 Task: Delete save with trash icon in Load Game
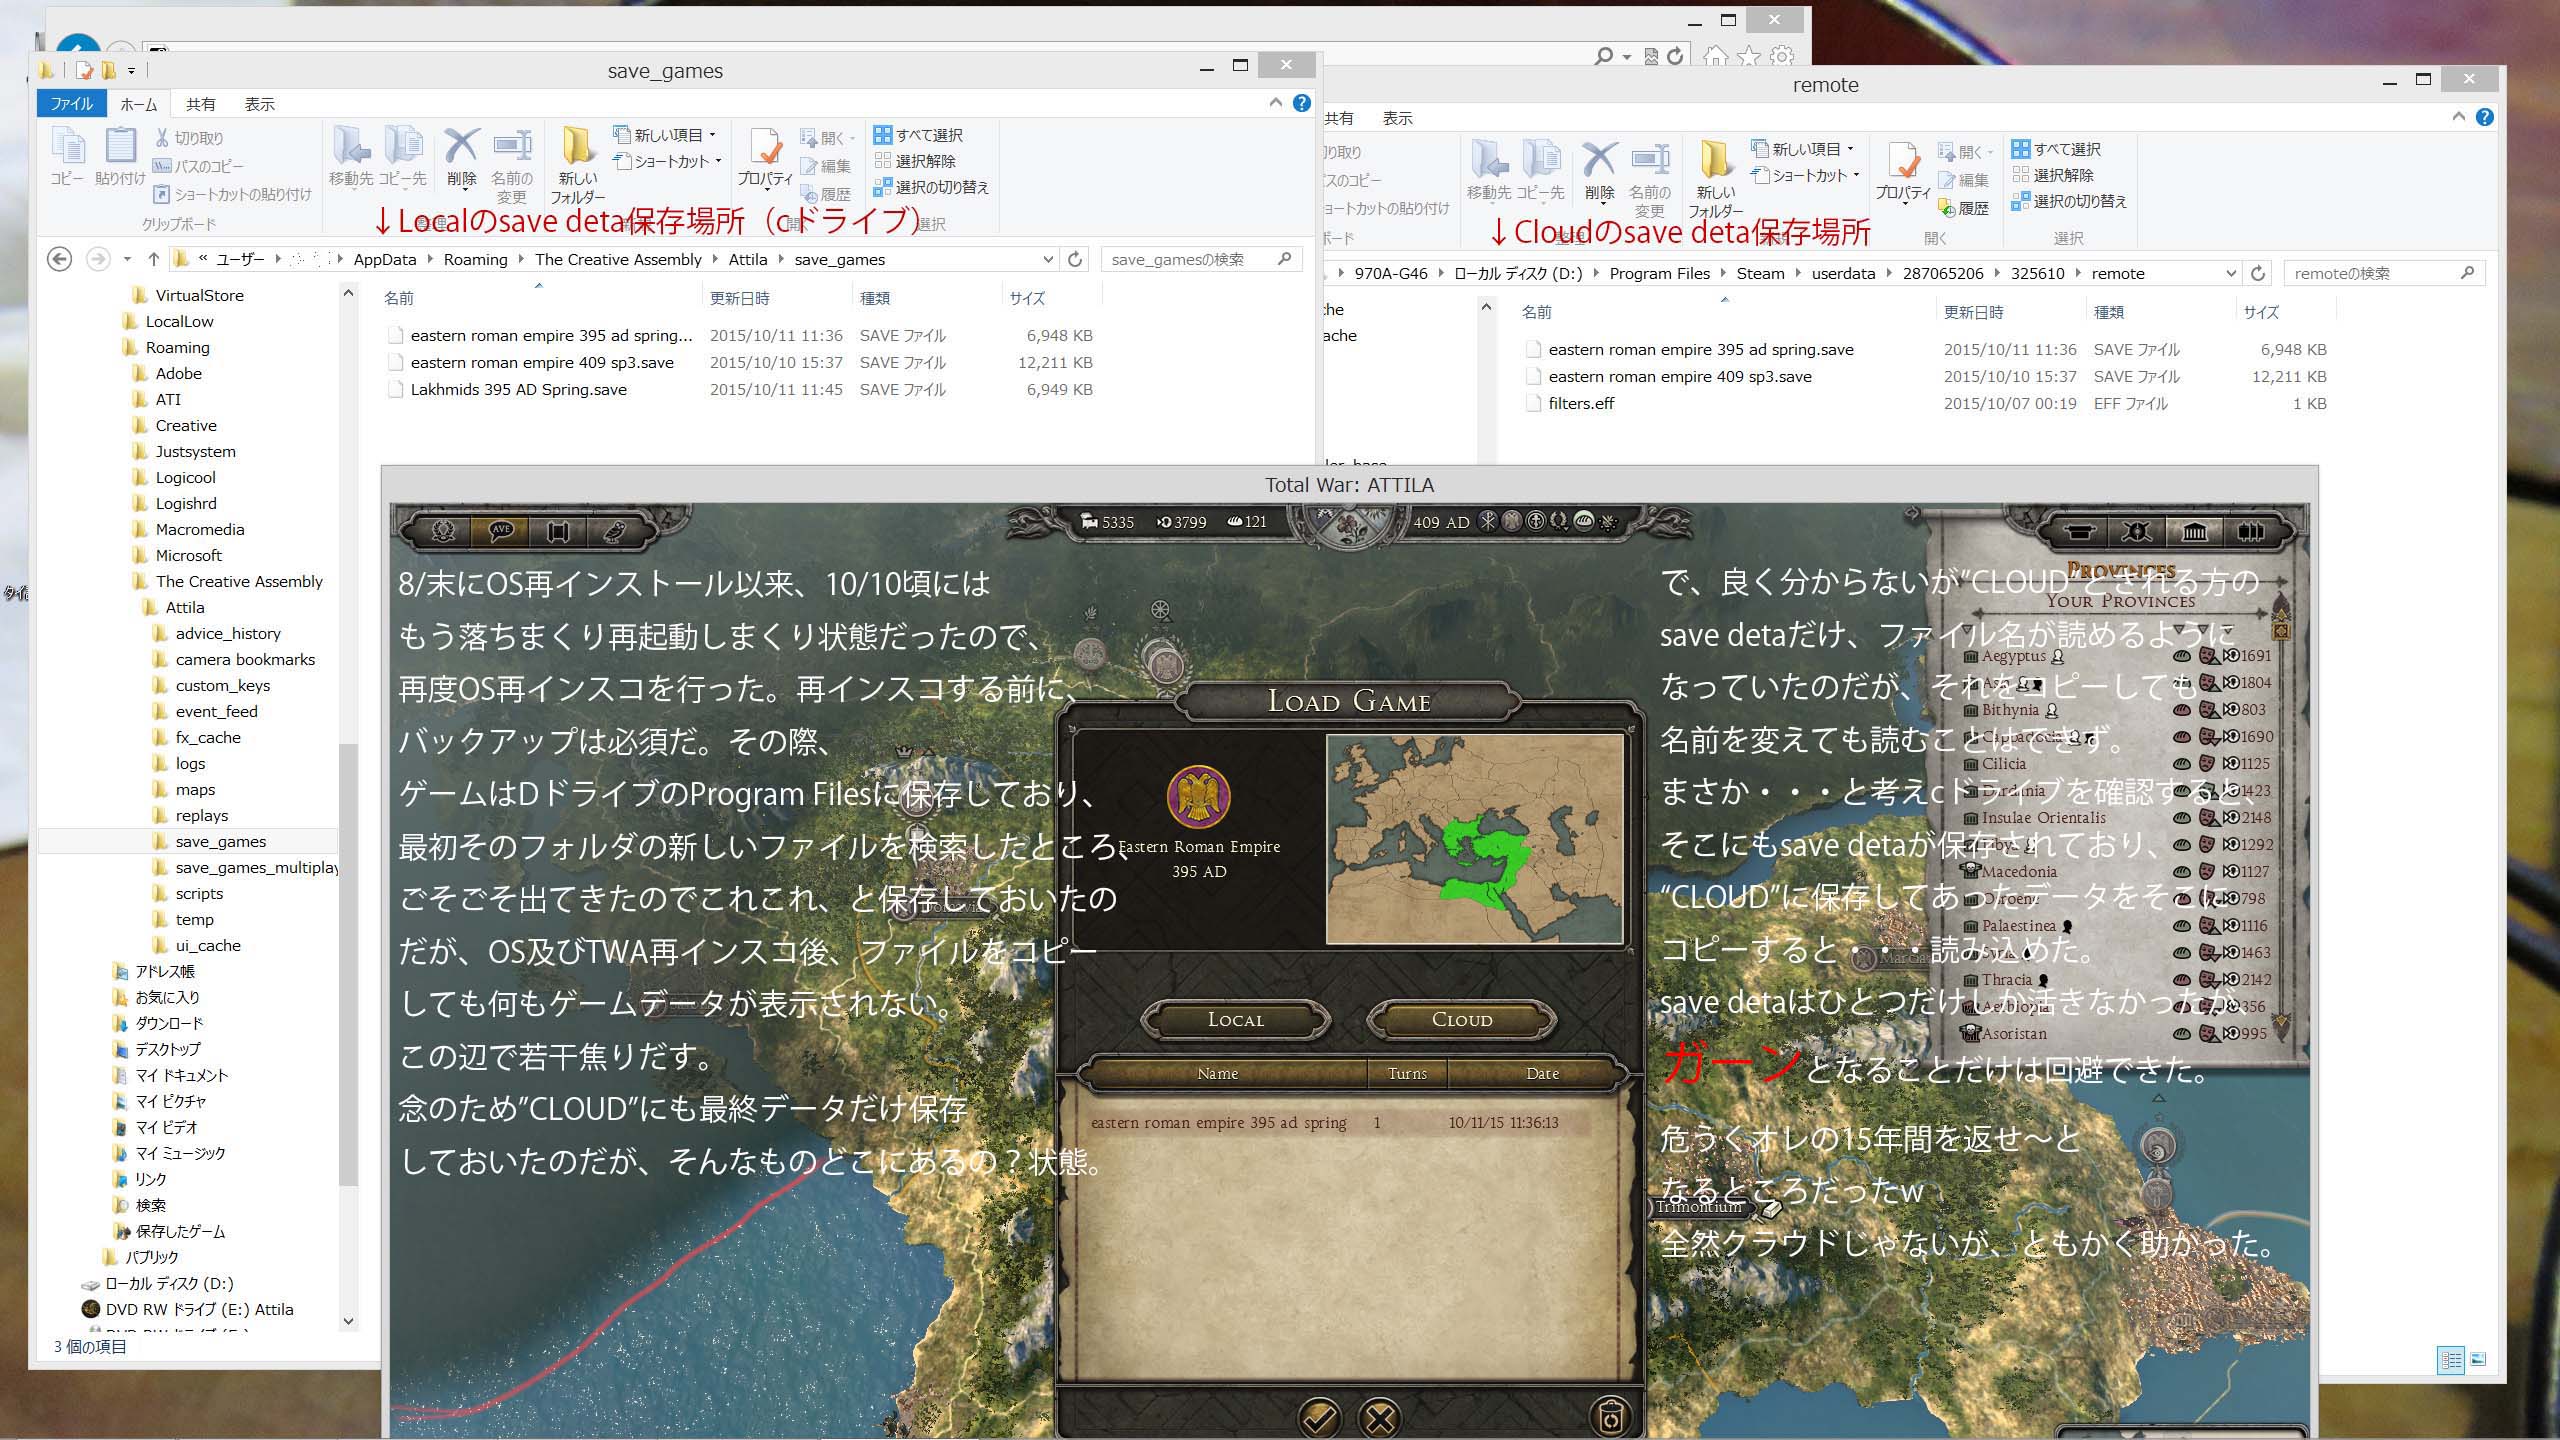1610,1416
